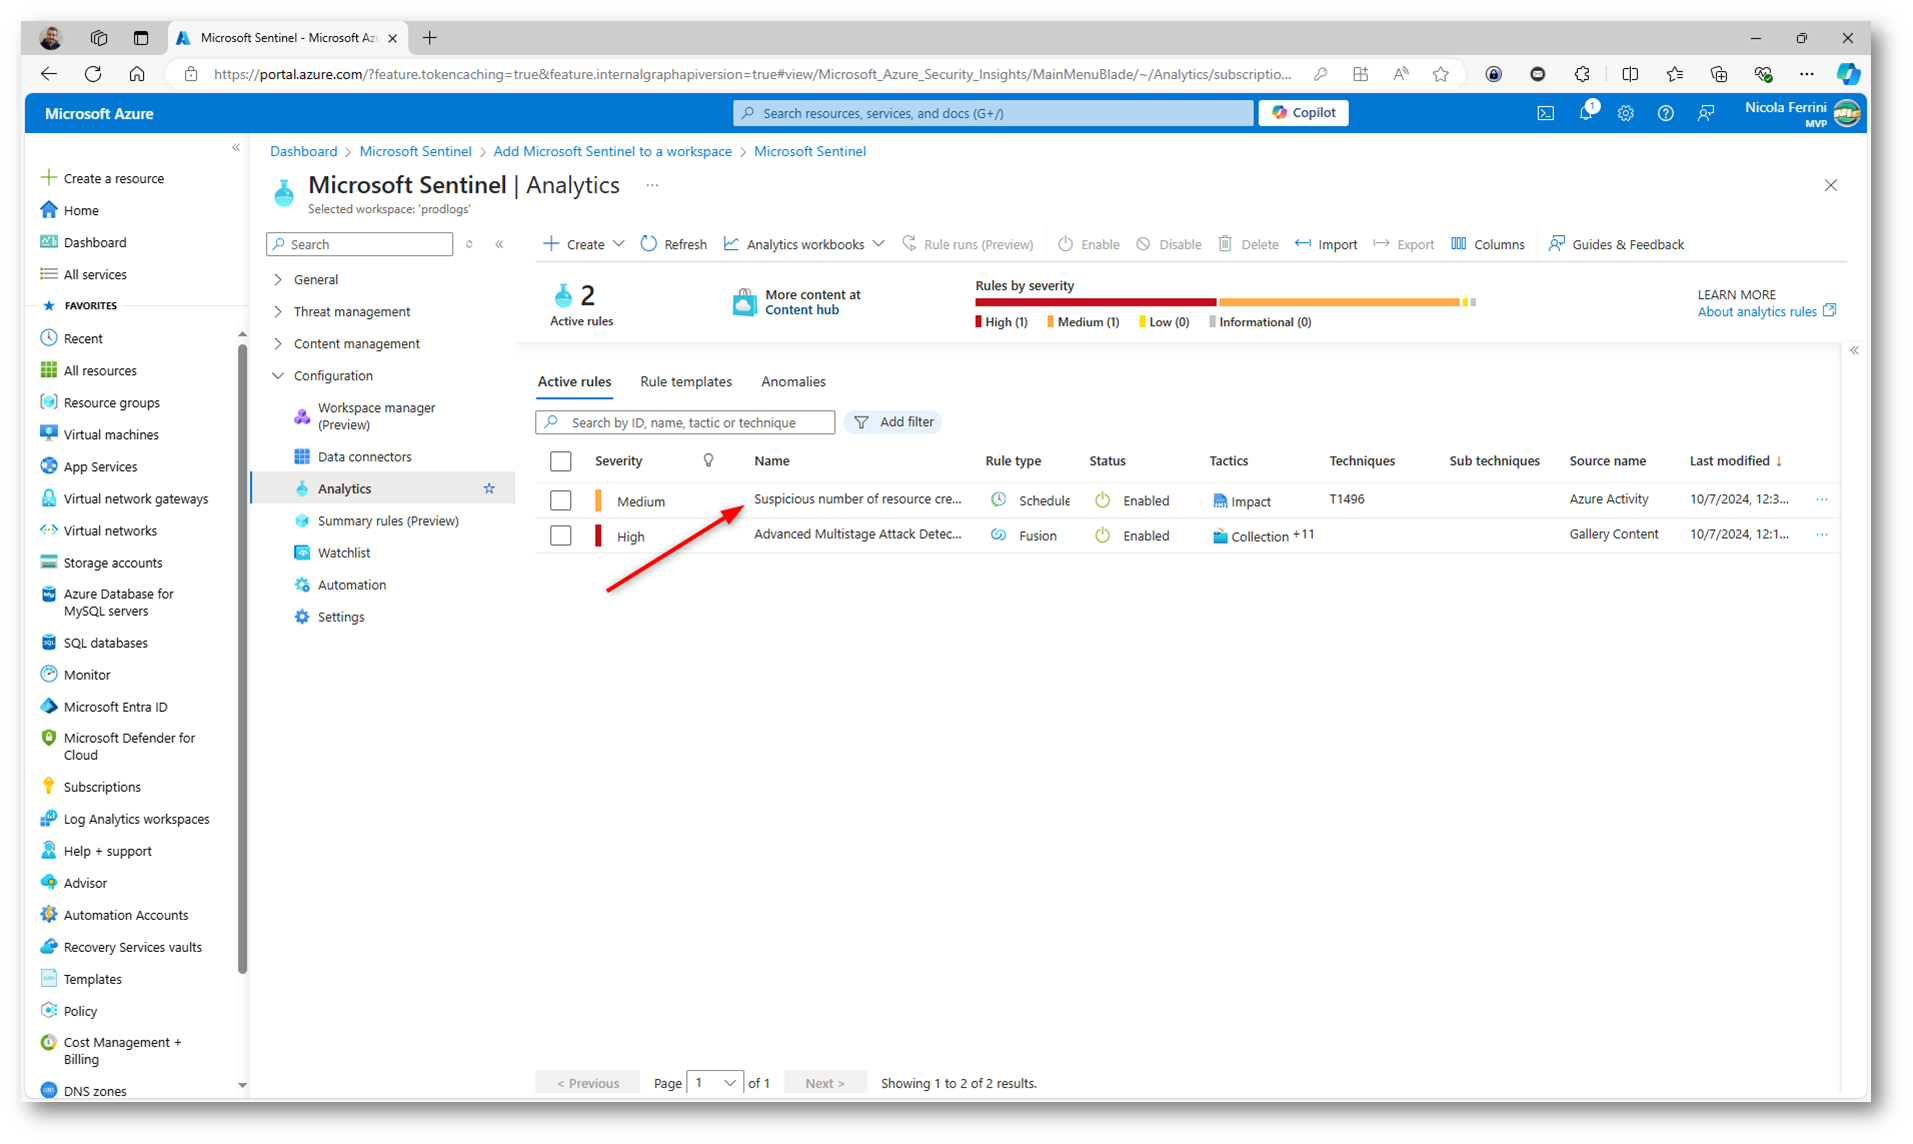Open Create dropdown
Image resolution: width=1913 pixels, height=1144 pixels.
tap(583, 244)
